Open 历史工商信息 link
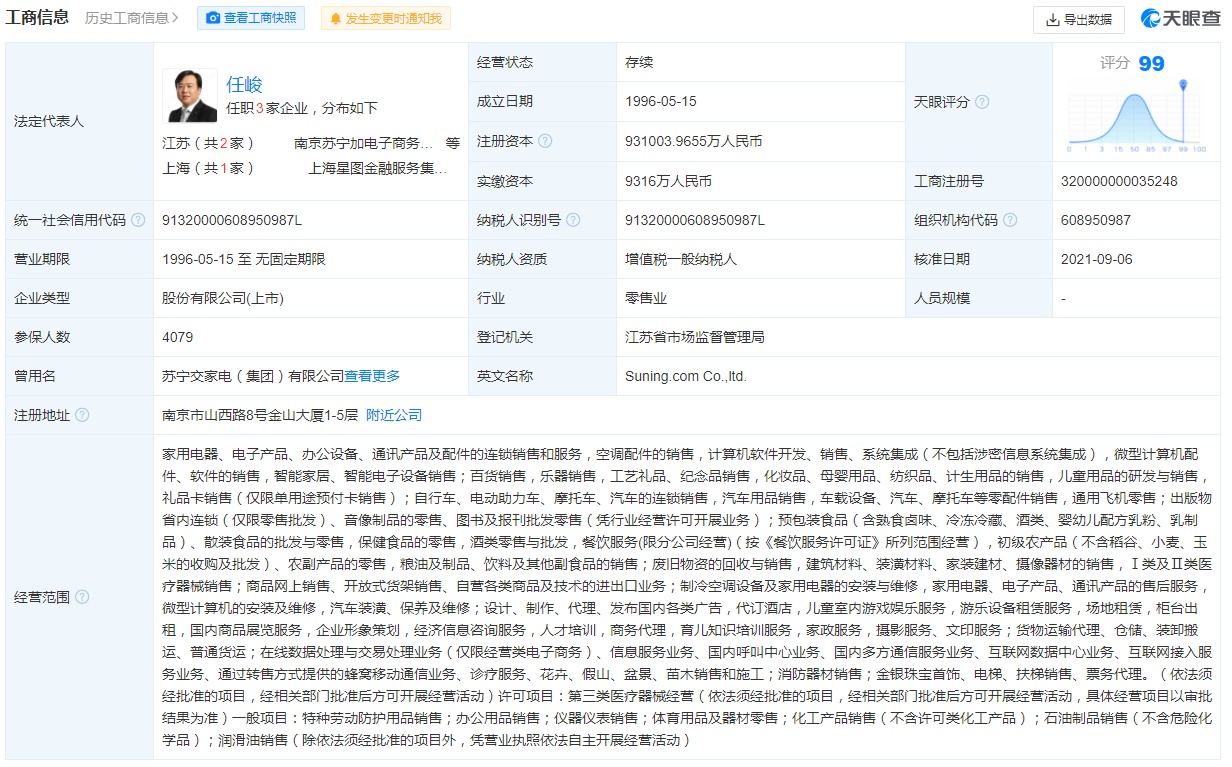1232x767 pixels. pyautogui.click(x=132, y=18)
